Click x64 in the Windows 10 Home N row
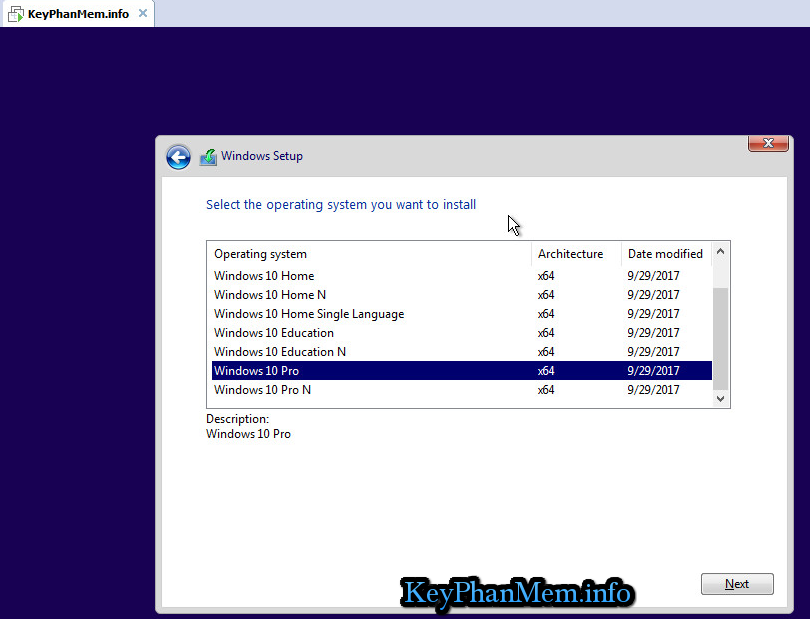The image size is (810, 619). [x=546, y=295]
